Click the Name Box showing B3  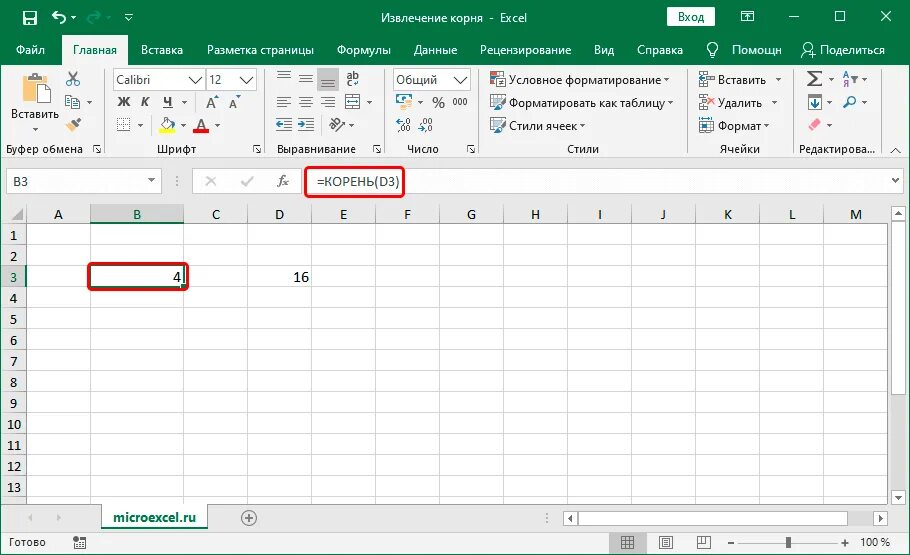pos(84,181)
